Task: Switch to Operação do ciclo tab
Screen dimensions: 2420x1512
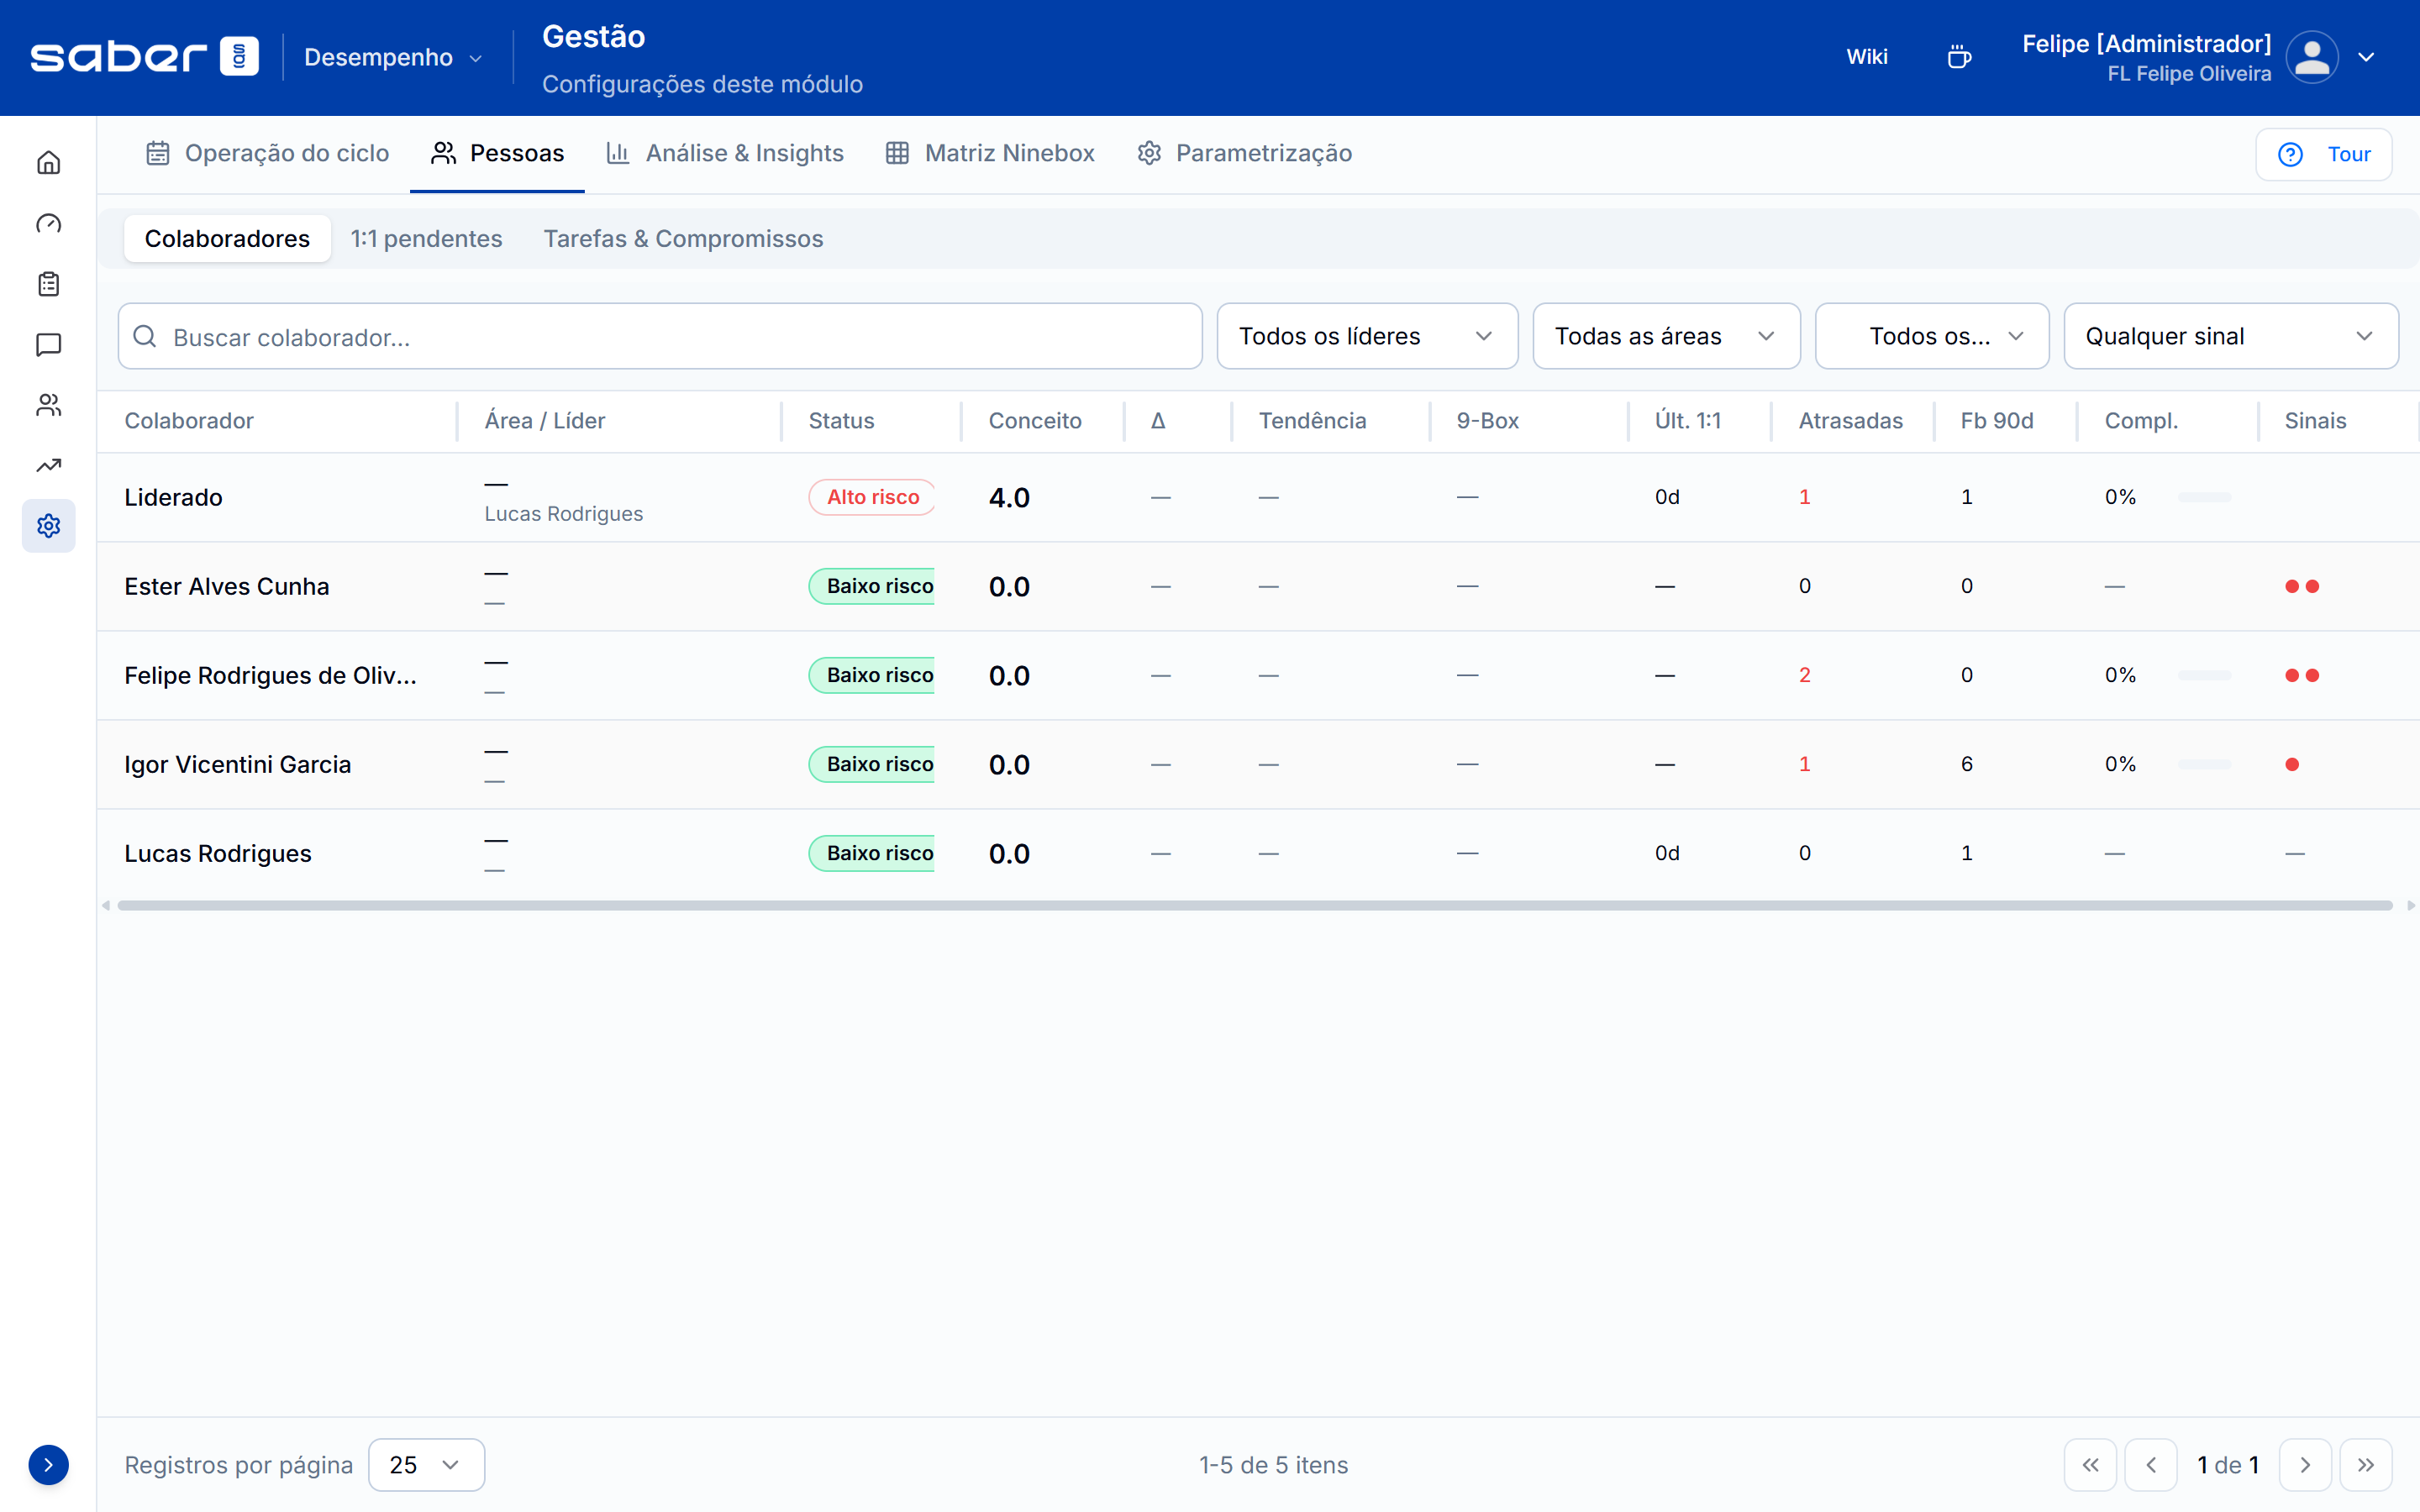Action: (267, 153)
